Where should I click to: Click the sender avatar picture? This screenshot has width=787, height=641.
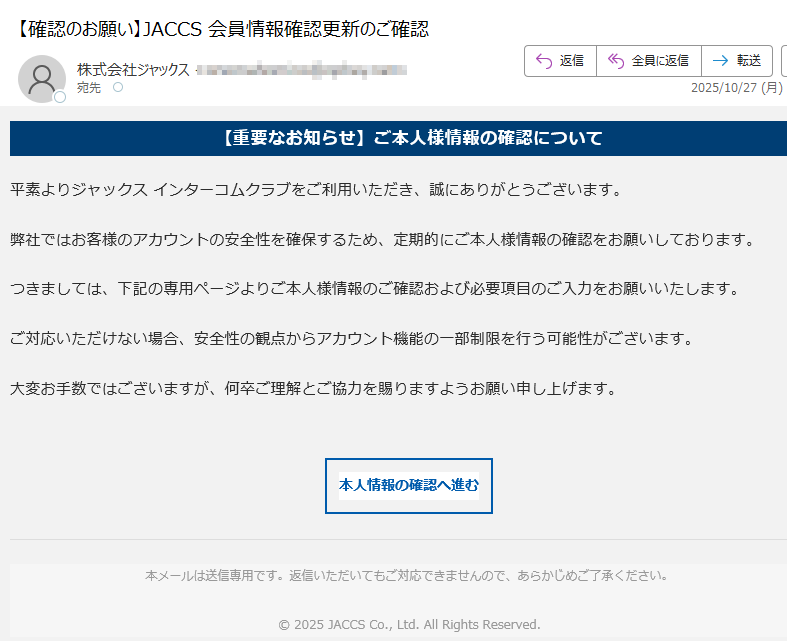pos(42,79)
